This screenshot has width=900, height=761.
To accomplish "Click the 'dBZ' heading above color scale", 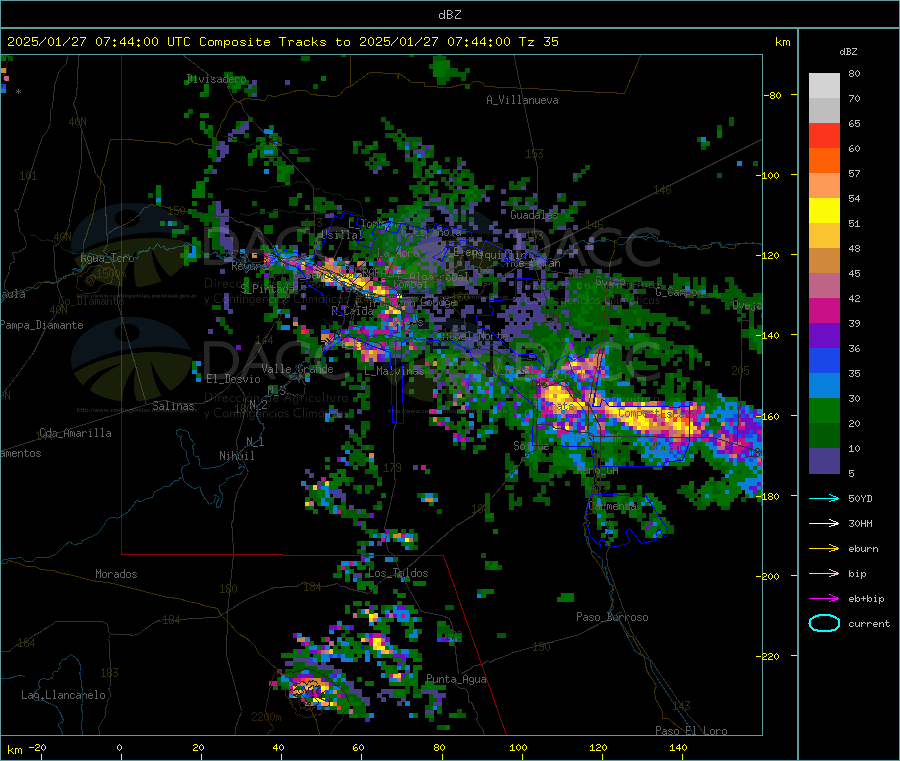I will click(x=848, y=52).
